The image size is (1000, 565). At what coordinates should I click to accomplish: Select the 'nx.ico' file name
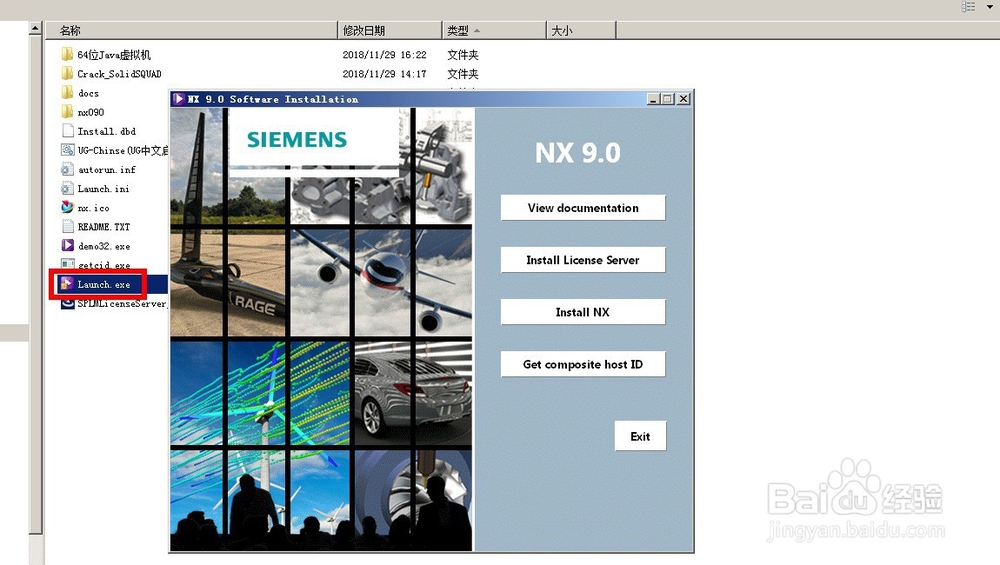(93, 208)
